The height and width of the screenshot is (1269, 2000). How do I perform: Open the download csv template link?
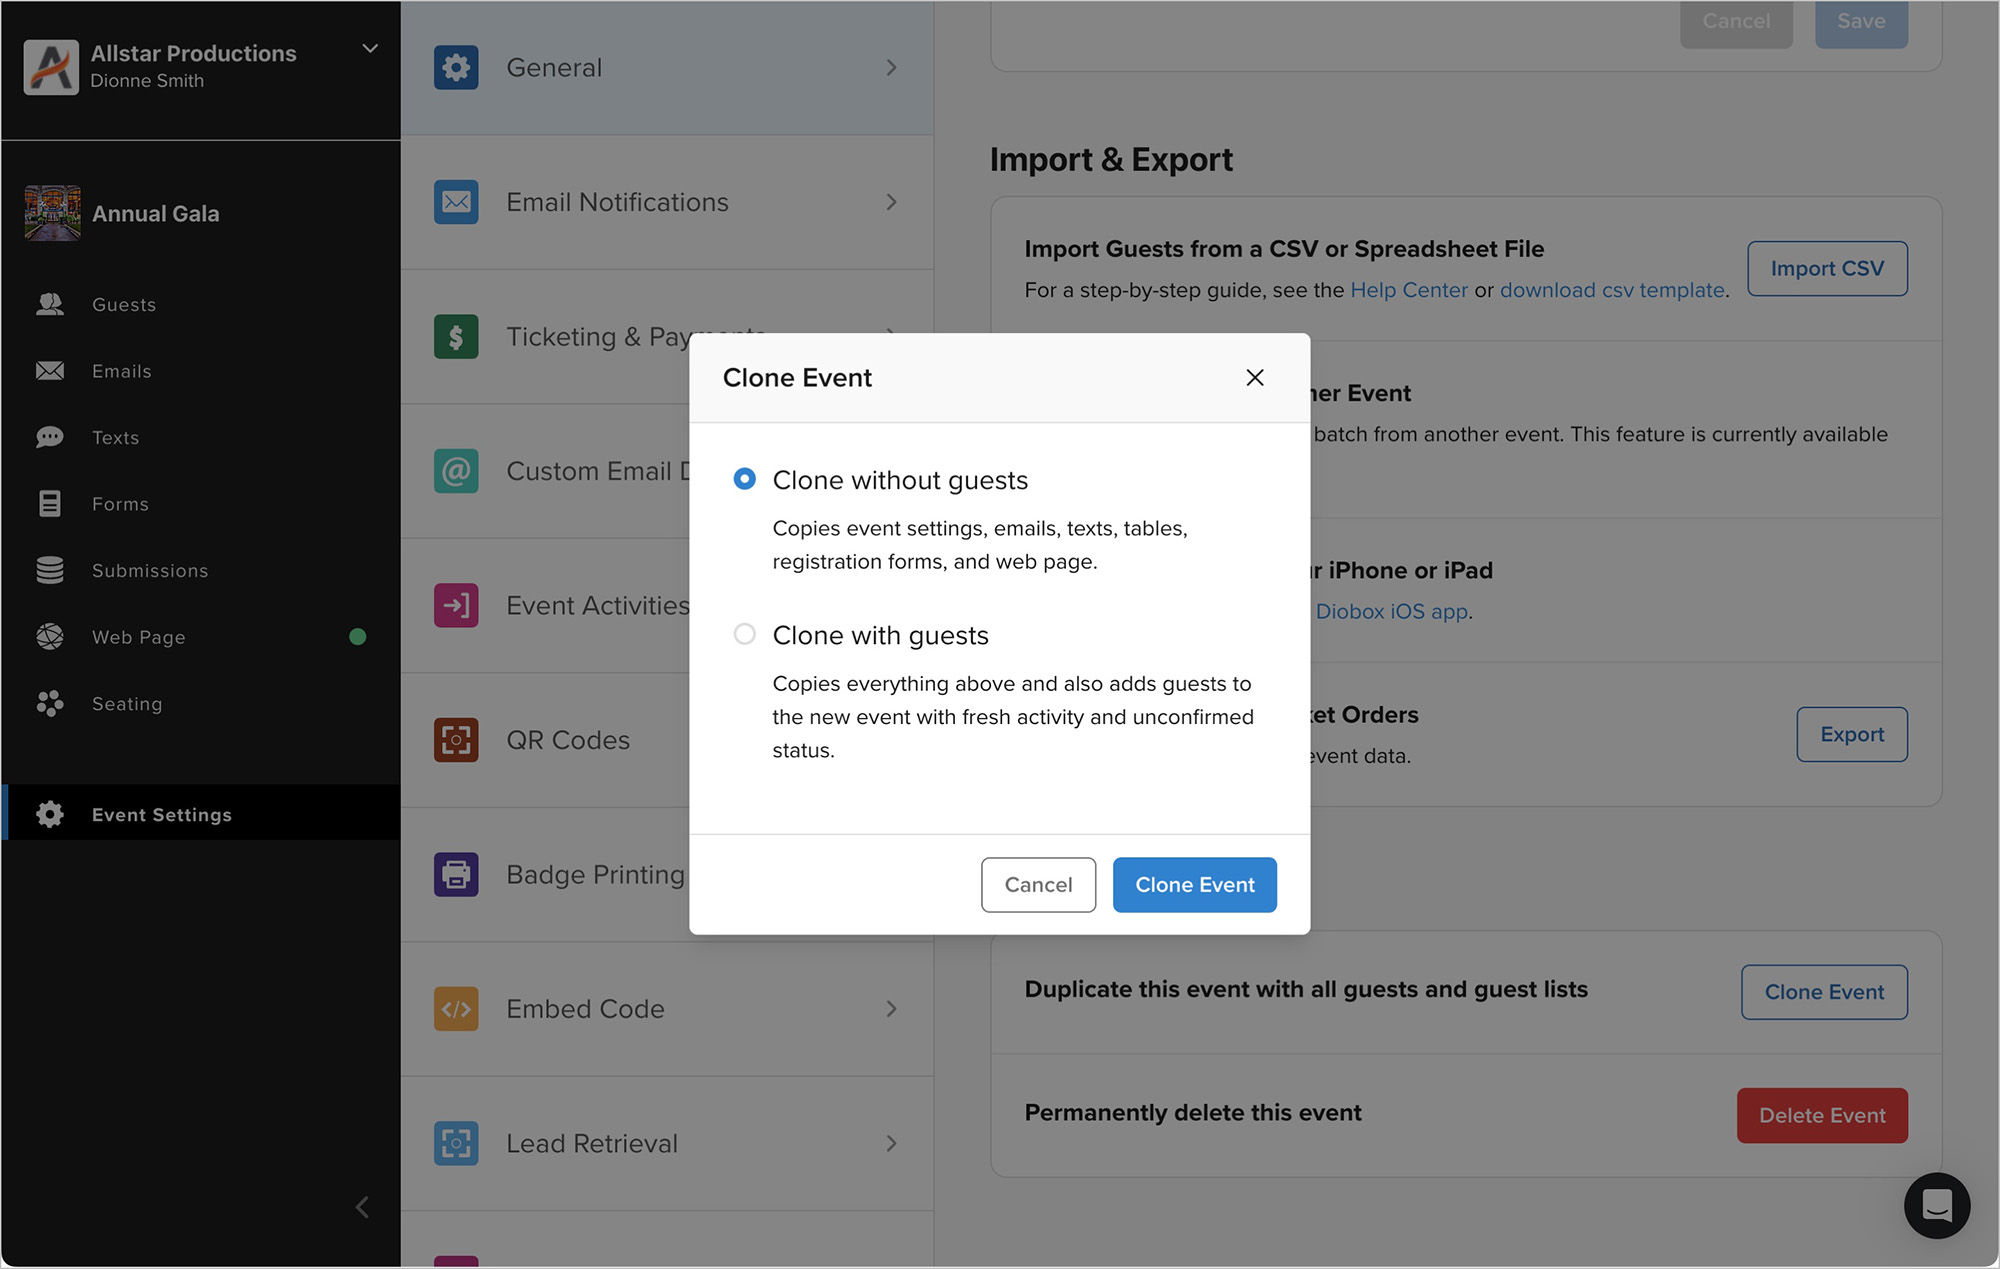(1612, 290)
